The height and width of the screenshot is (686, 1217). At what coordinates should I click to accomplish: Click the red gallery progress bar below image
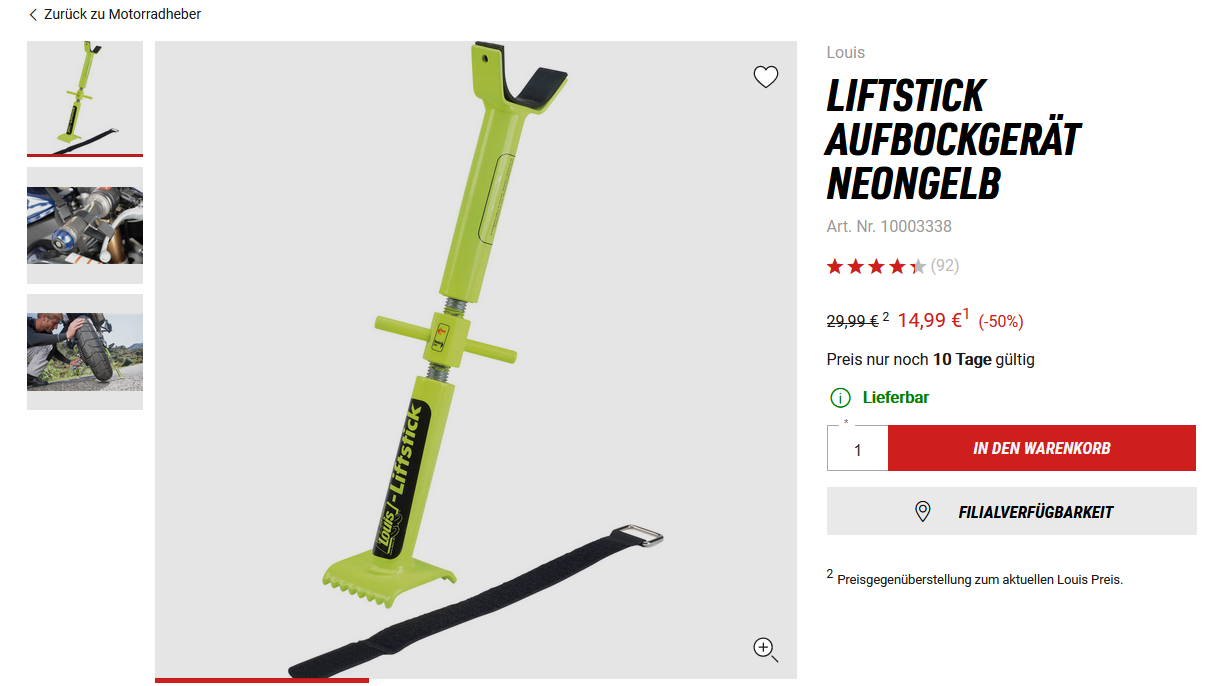[262, 681]
